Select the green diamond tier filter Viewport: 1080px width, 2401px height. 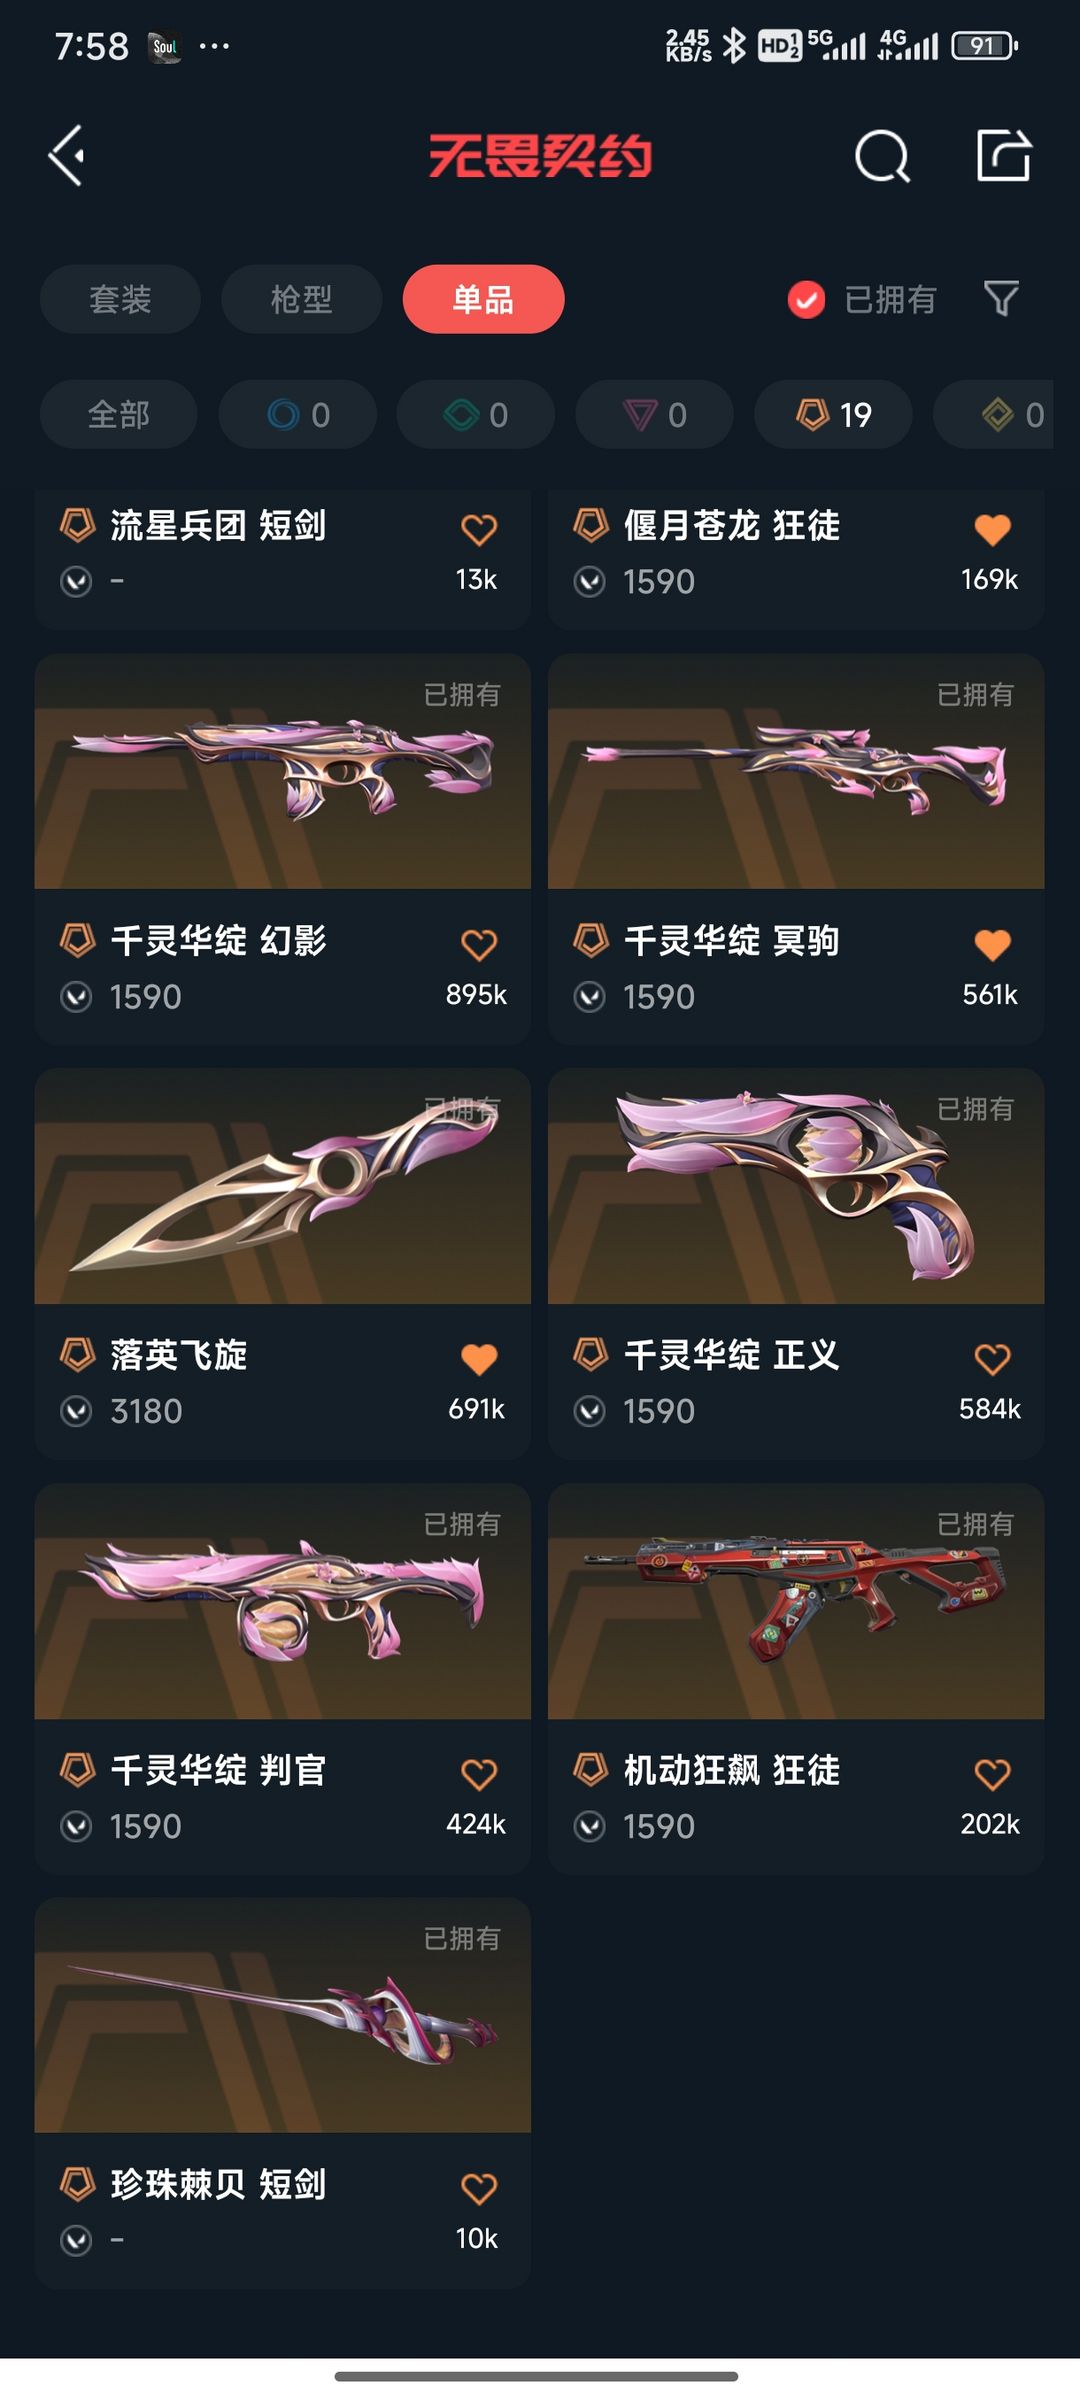[476, 414]
